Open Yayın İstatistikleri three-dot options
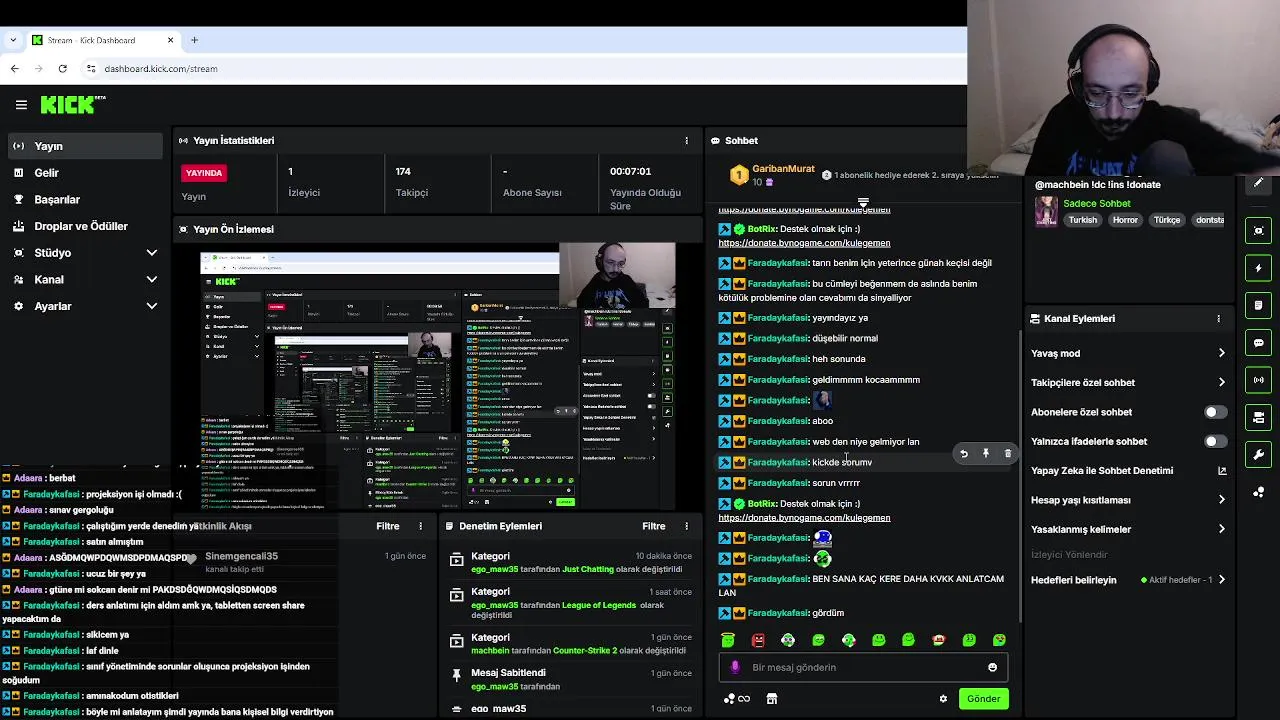 686,141
